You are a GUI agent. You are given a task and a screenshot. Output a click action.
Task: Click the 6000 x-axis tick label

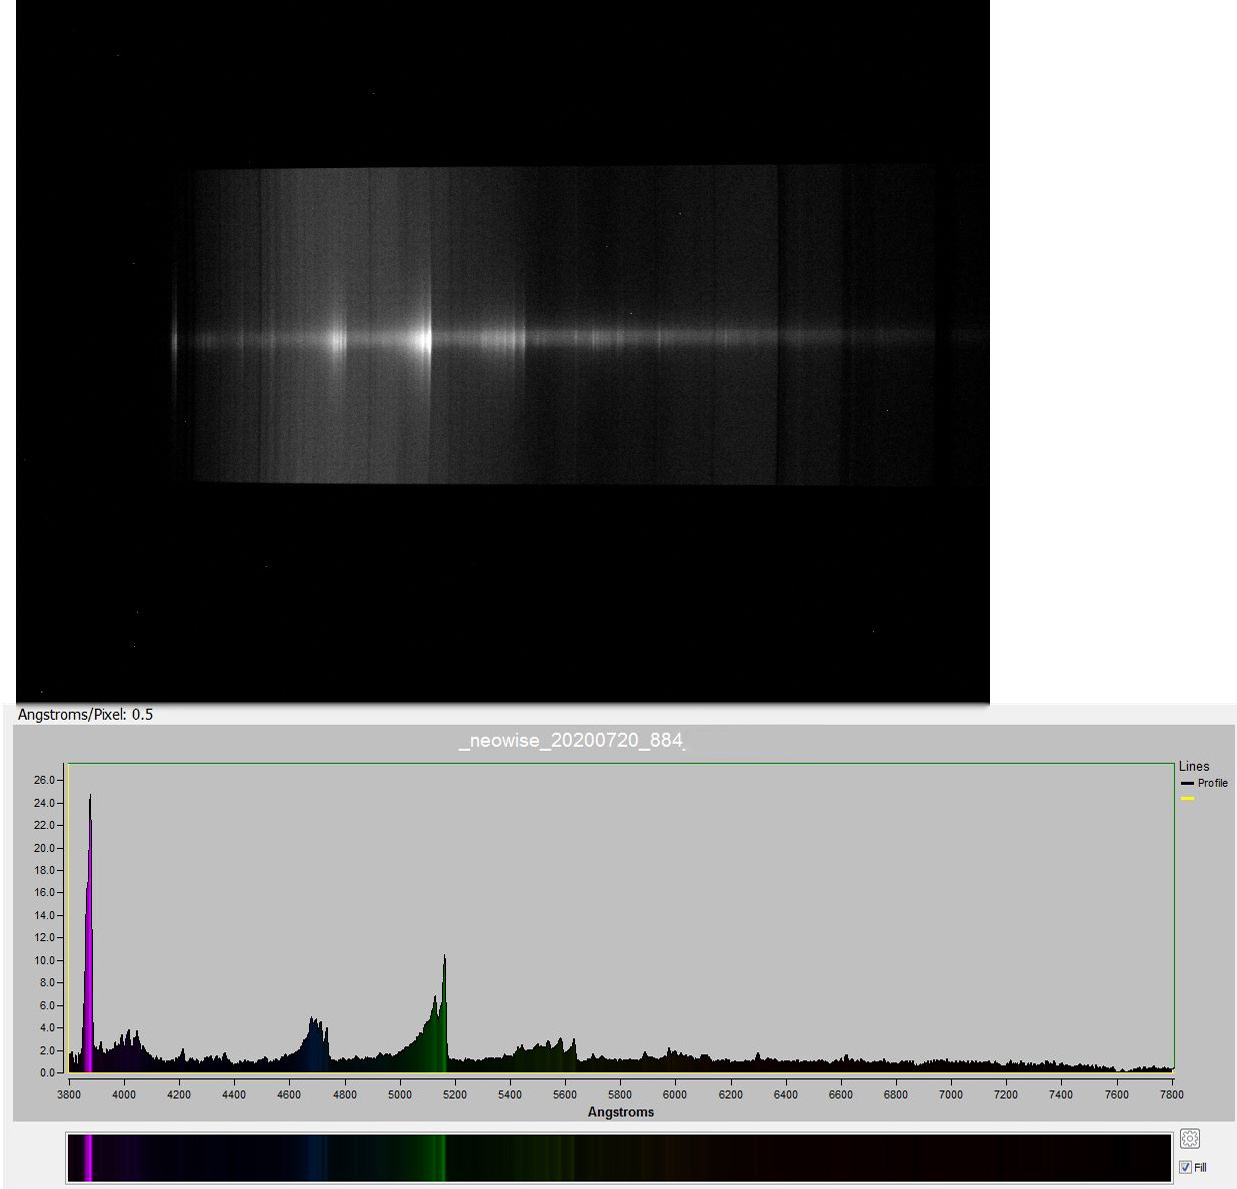click(x=675, y=1094)
